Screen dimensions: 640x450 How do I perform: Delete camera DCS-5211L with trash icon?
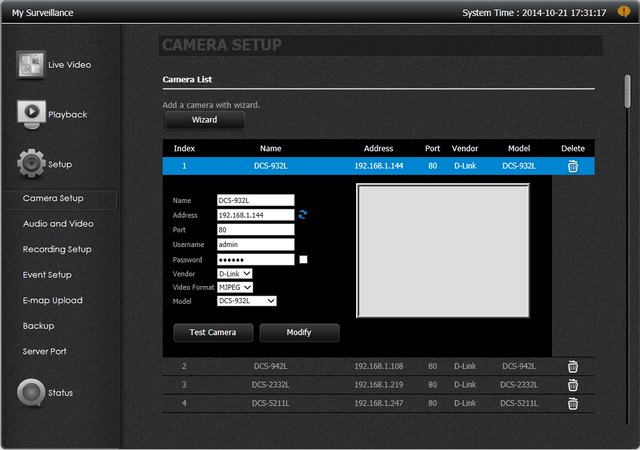573,403
